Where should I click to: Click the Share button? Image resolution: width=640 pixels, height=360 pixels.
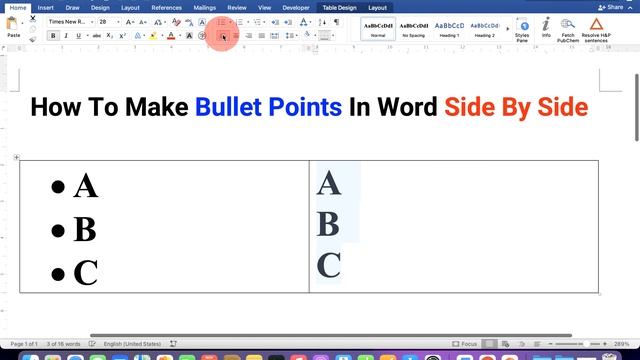point(611,7)
